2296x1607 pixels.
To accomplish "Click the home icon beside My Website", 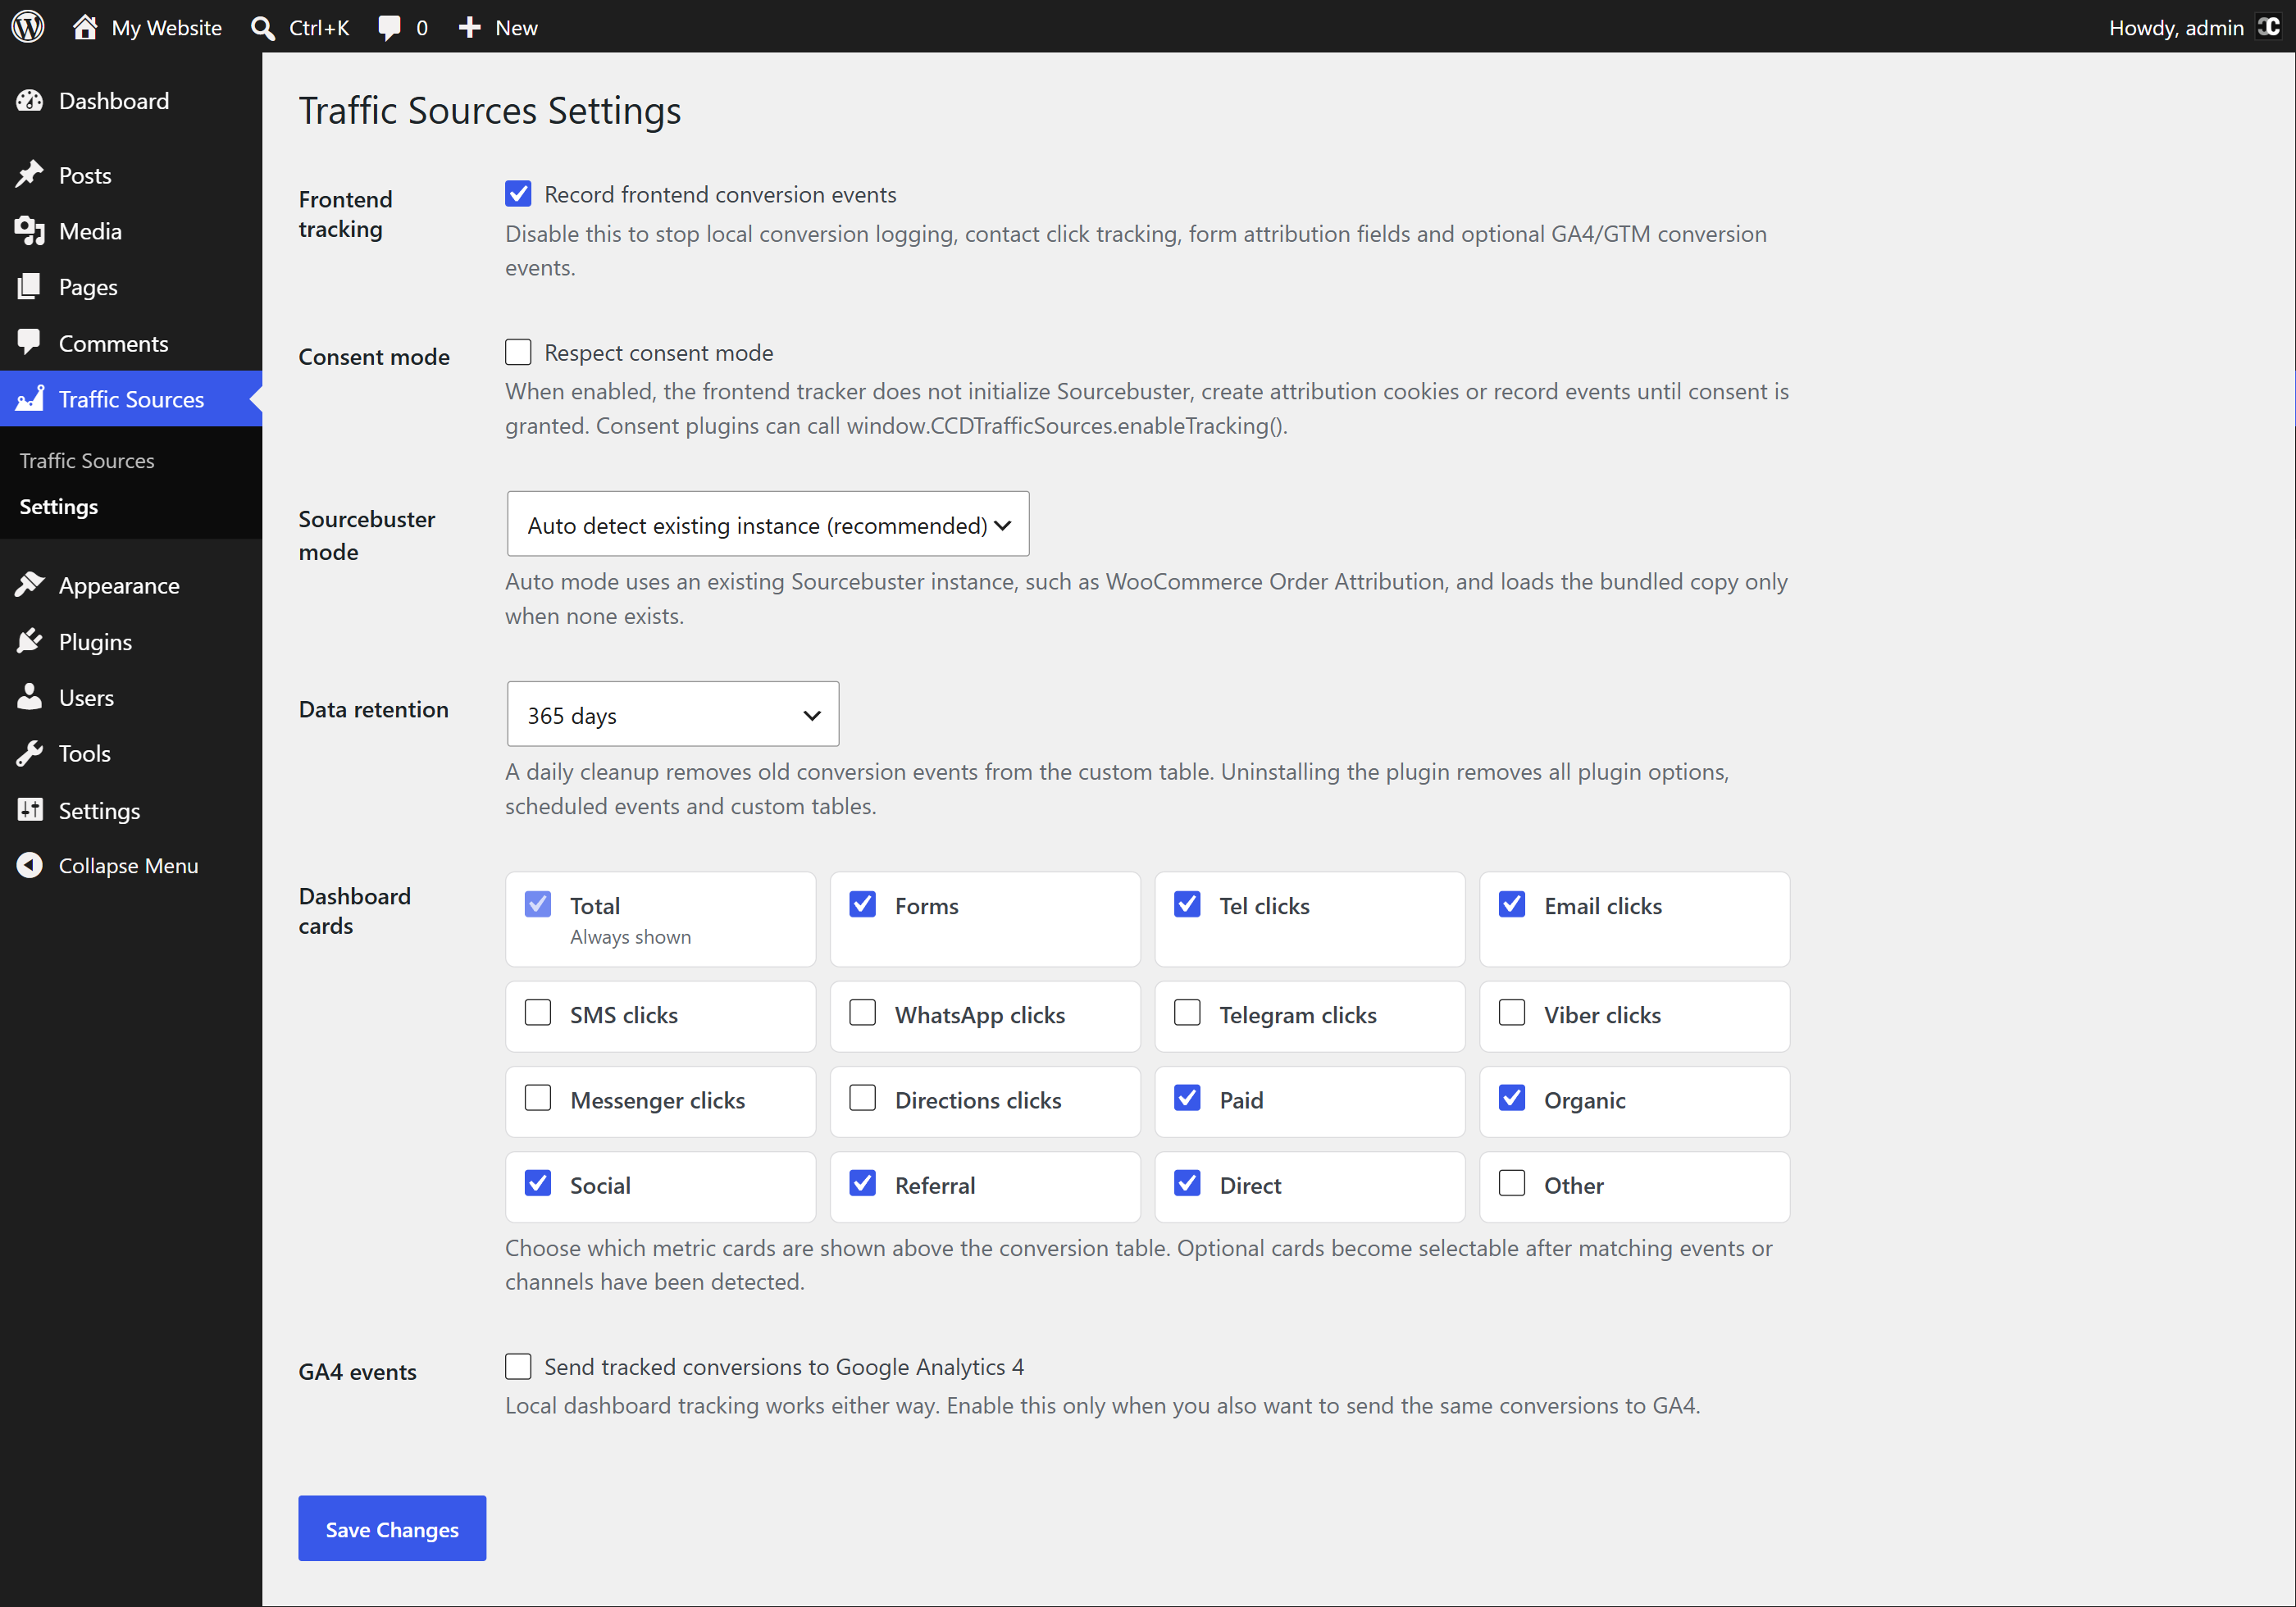I will [x=85, y=27].
